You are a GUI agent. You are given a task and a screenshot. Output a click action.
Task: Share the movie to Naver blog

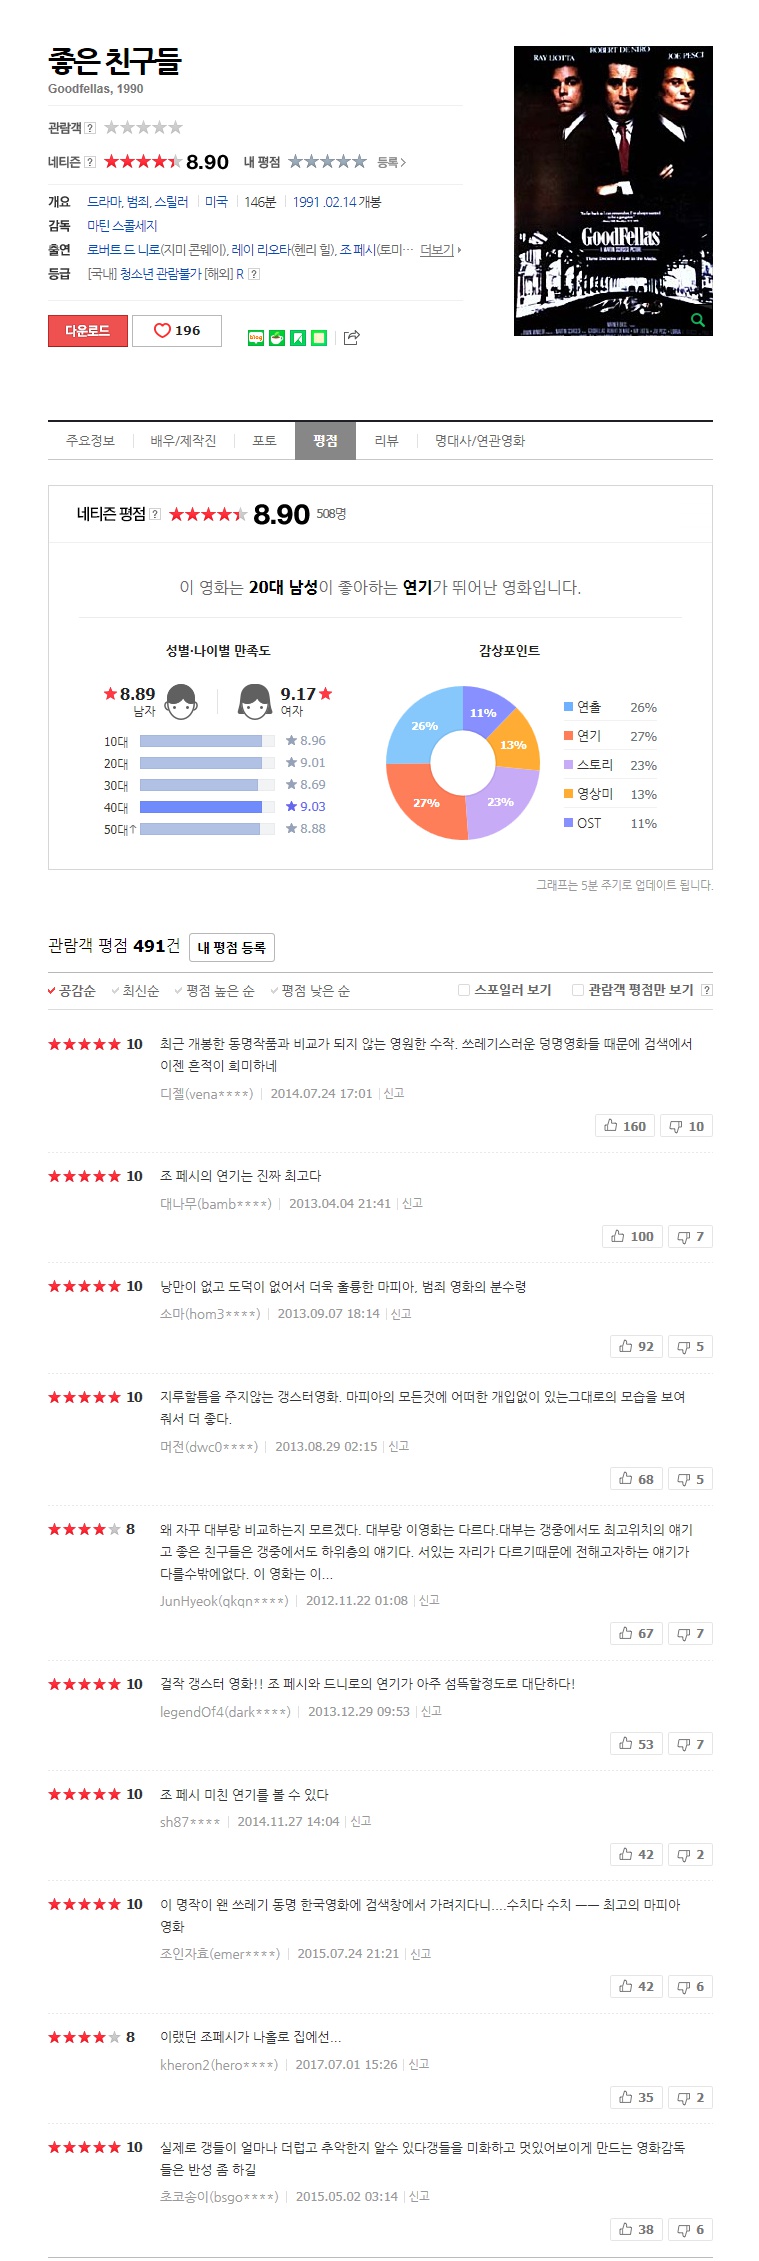coord(256,338)
